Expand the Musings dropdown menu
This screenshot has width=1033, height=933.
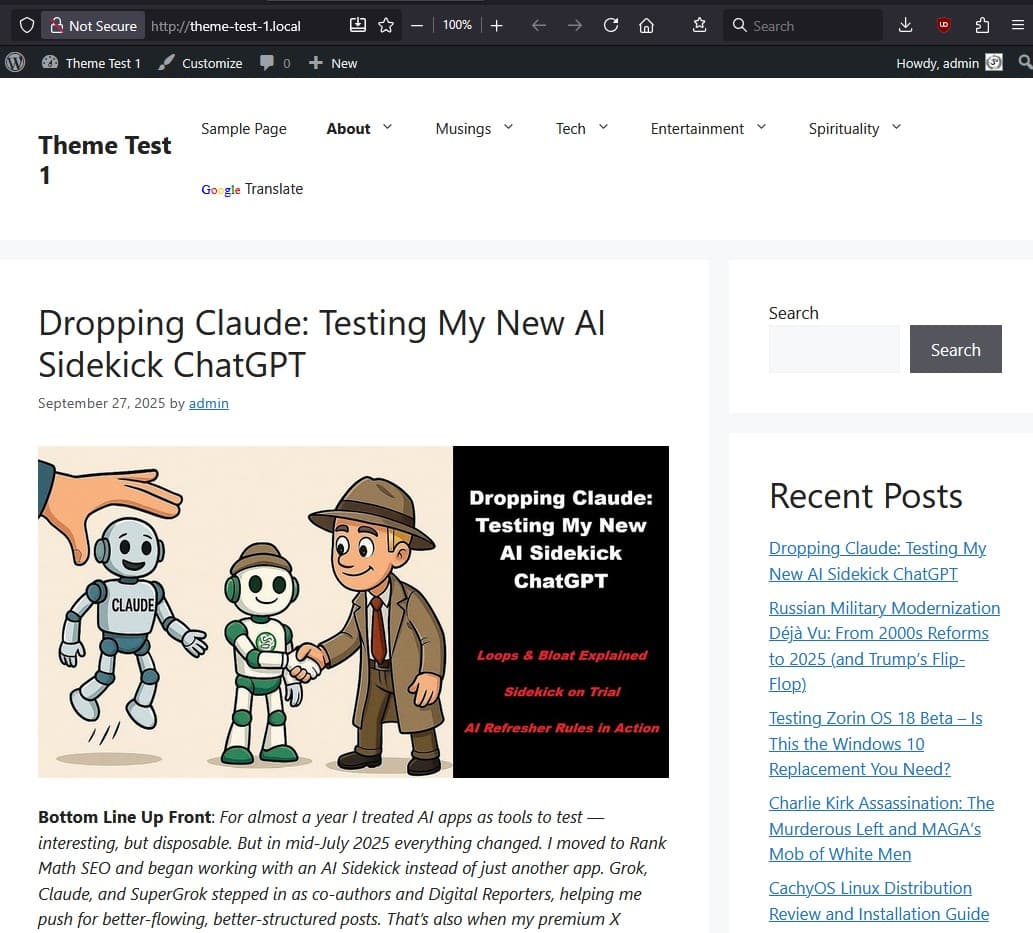(508, 127)
